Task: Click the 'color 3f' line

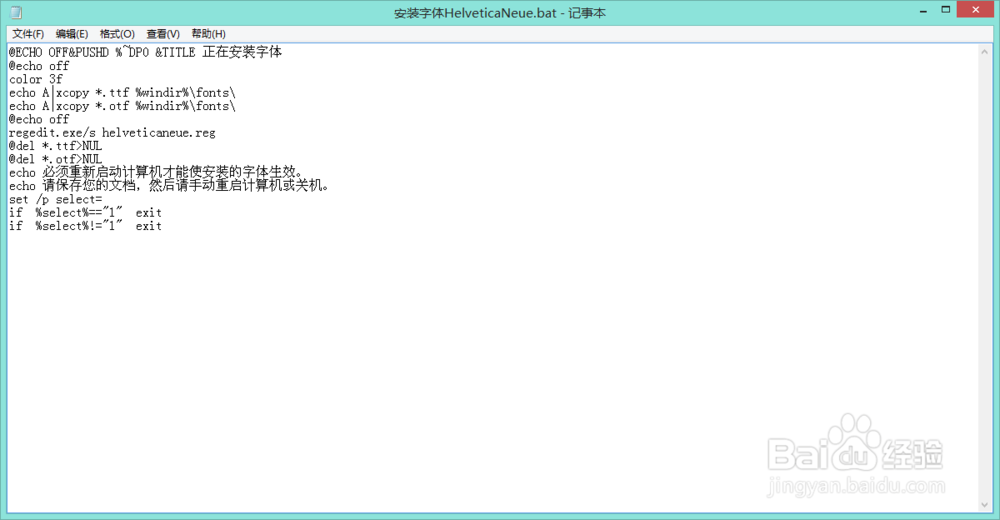Action: (36, 79)
